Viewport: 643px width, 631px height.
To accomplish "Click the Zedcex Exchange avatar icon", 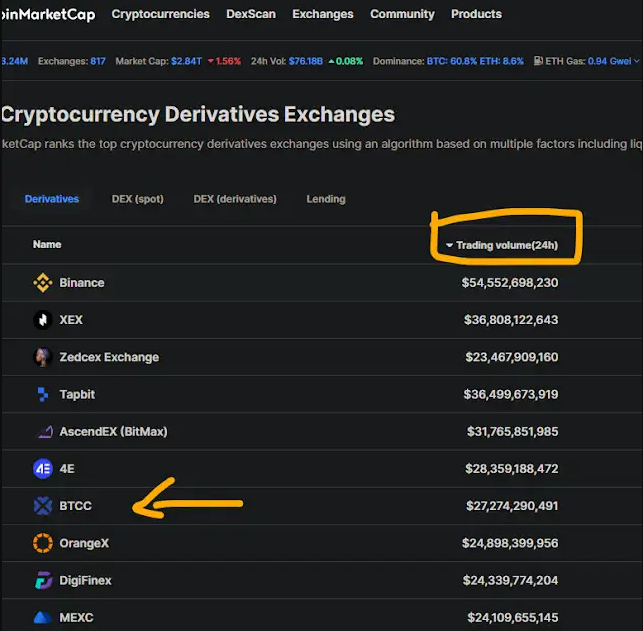I will [43, 357].
